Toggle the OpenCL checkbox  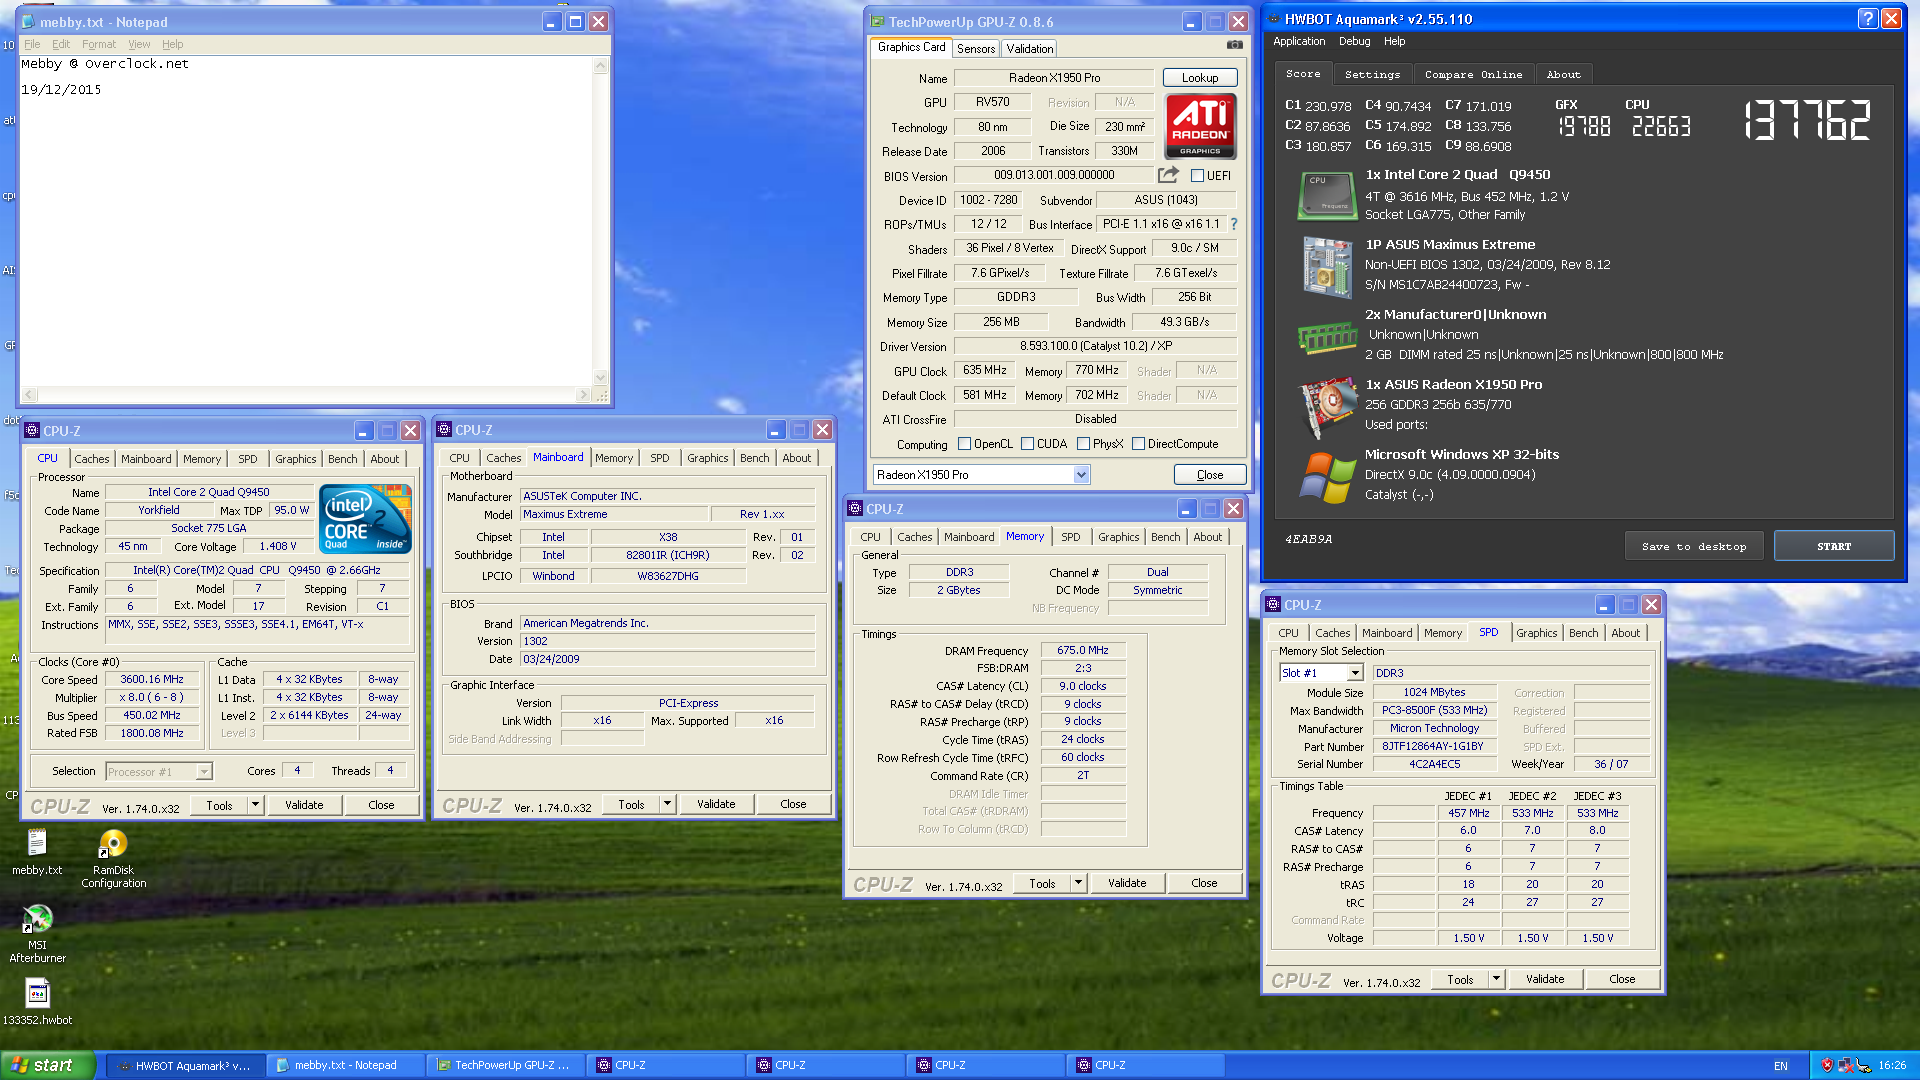point(964,444)
